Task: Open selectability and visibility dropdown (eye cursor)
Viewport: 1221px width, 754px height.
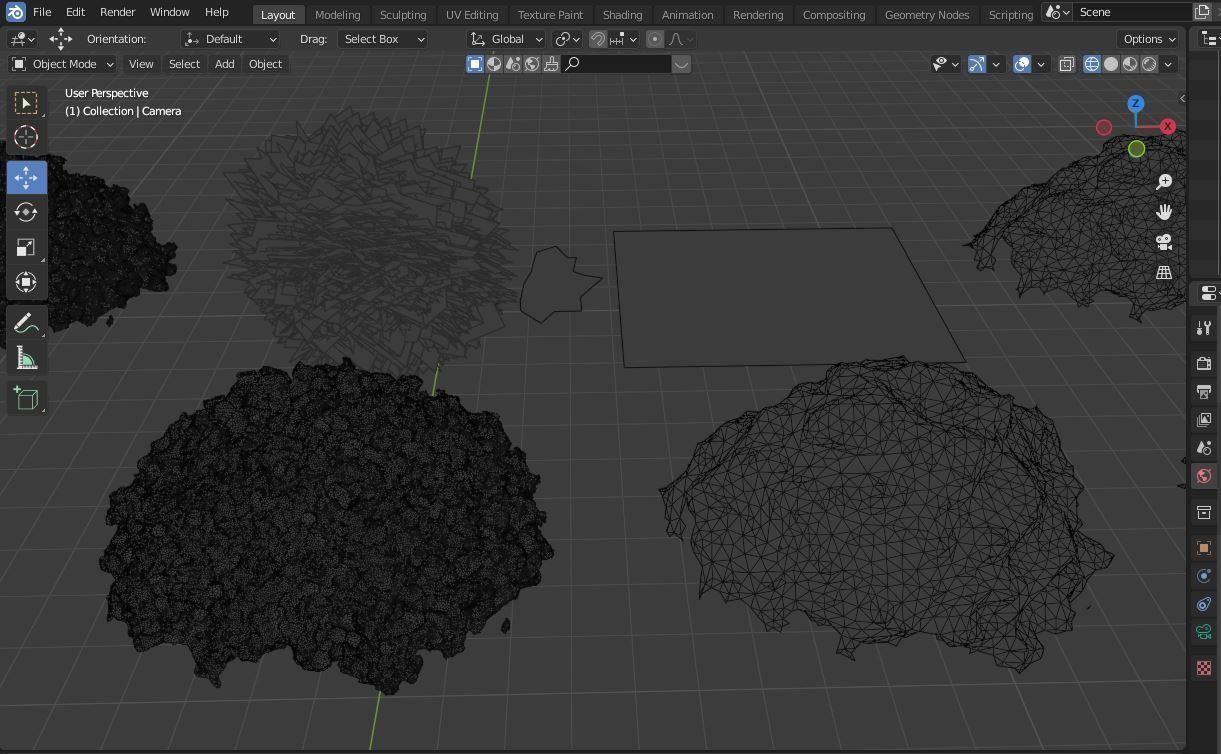Action: (x=945, y=64)
